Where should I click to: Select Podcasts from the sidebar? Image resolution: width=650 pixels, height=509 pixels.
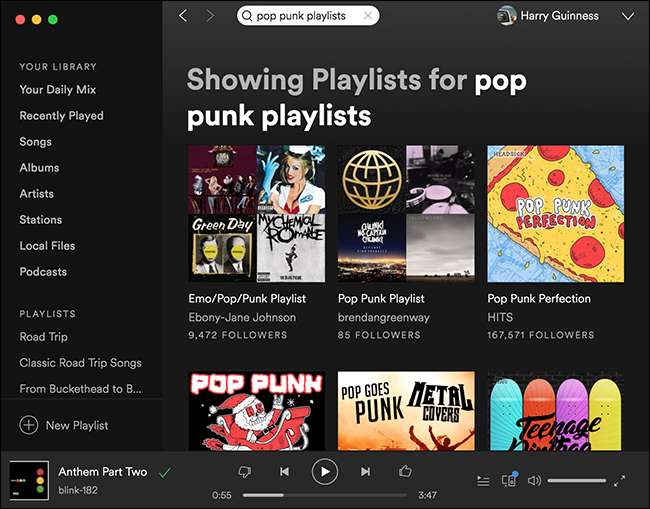tap(43, 272)
